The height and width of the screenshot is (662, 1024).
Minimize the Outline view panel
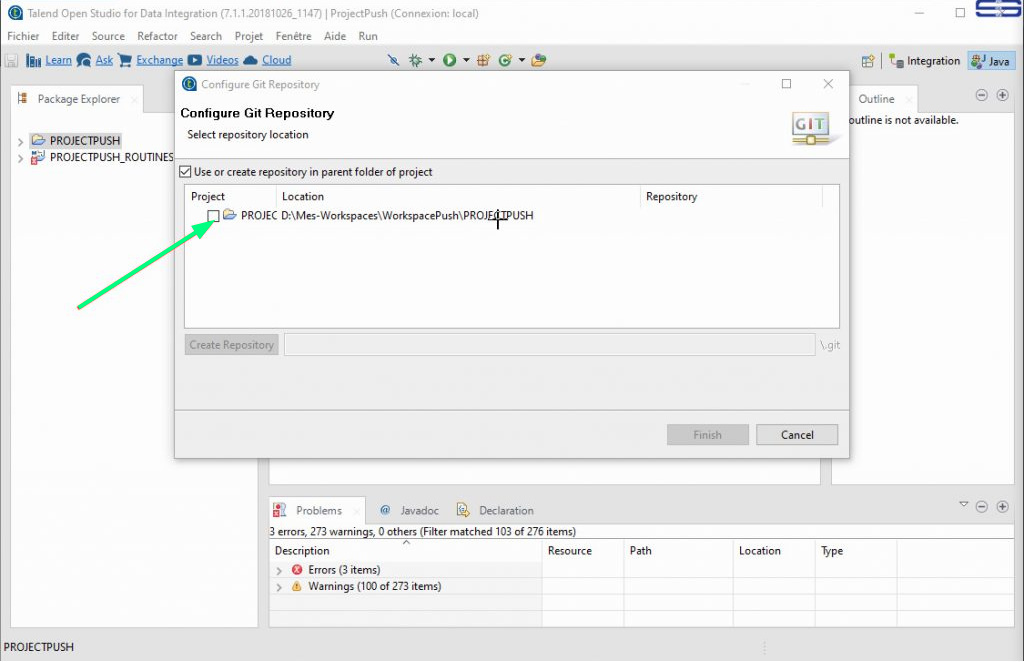point(982,95)
